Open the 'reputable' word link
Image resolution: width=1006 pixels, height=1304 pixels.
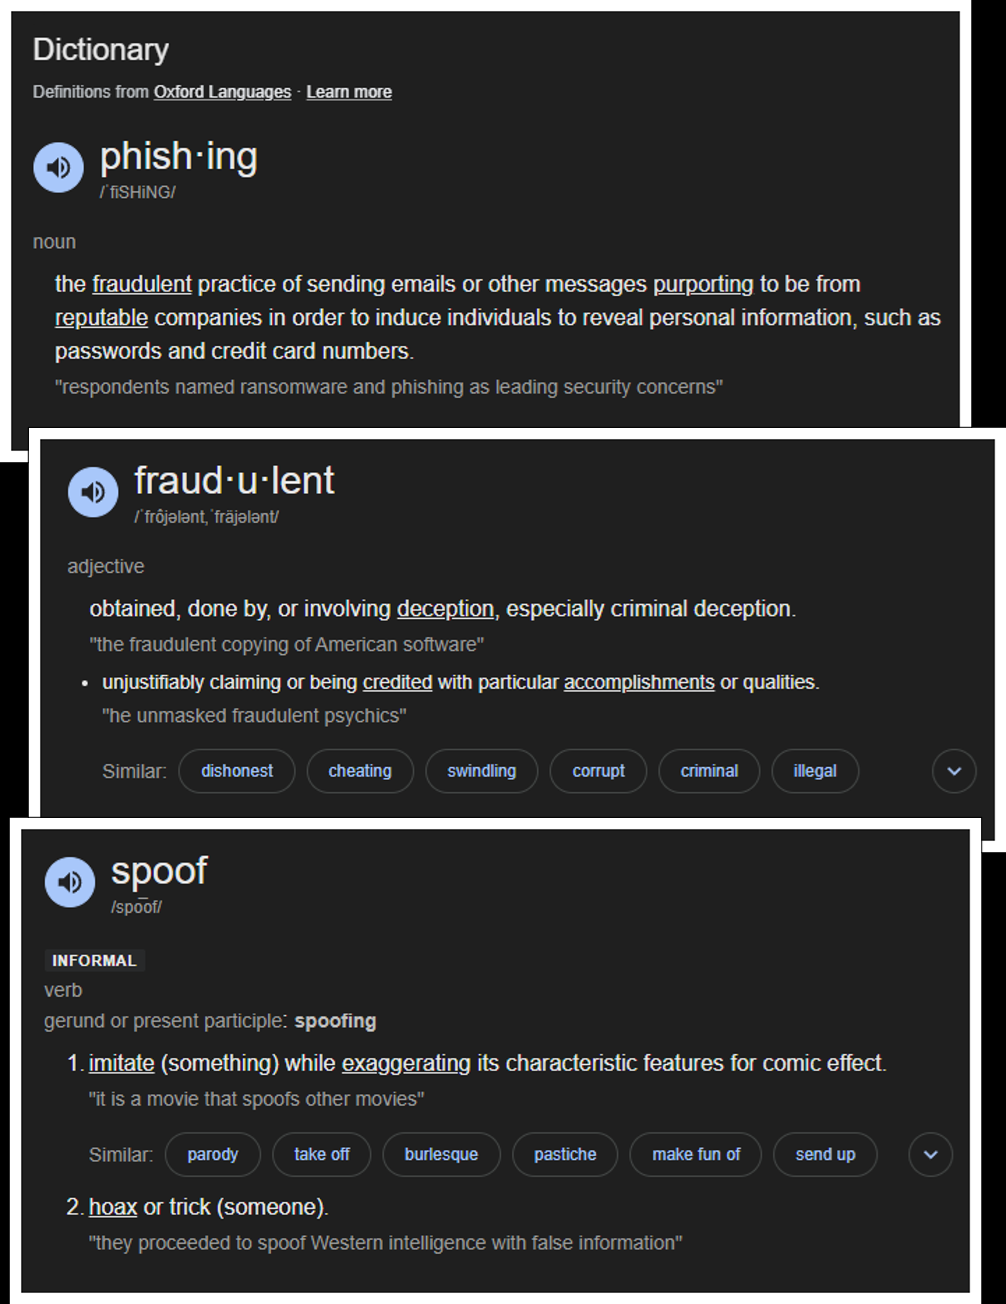[101, 318]
